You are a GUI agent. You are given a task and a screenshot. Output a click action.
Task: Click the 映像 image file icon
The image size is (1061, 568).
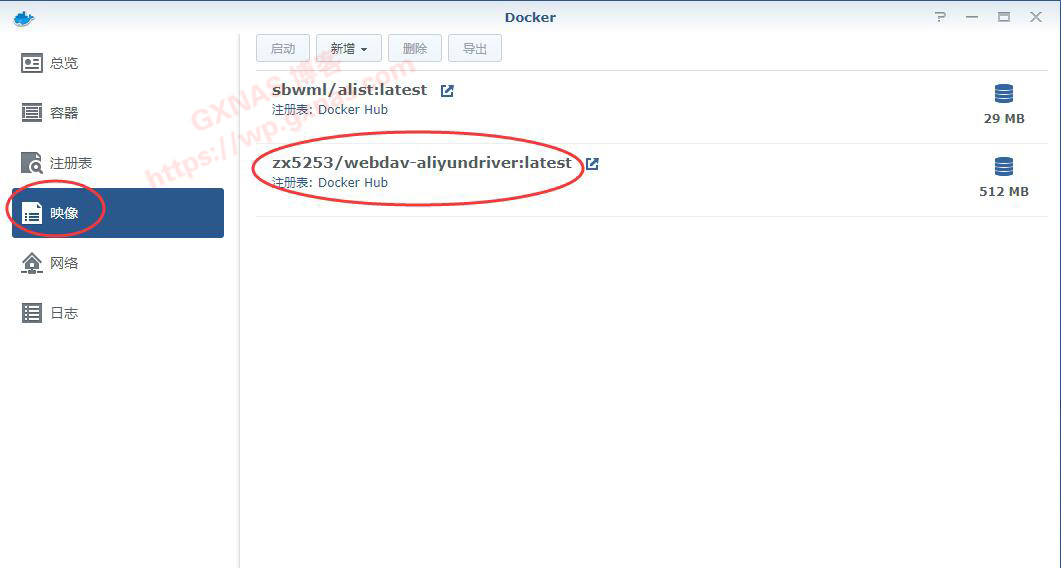coord(32,213)
